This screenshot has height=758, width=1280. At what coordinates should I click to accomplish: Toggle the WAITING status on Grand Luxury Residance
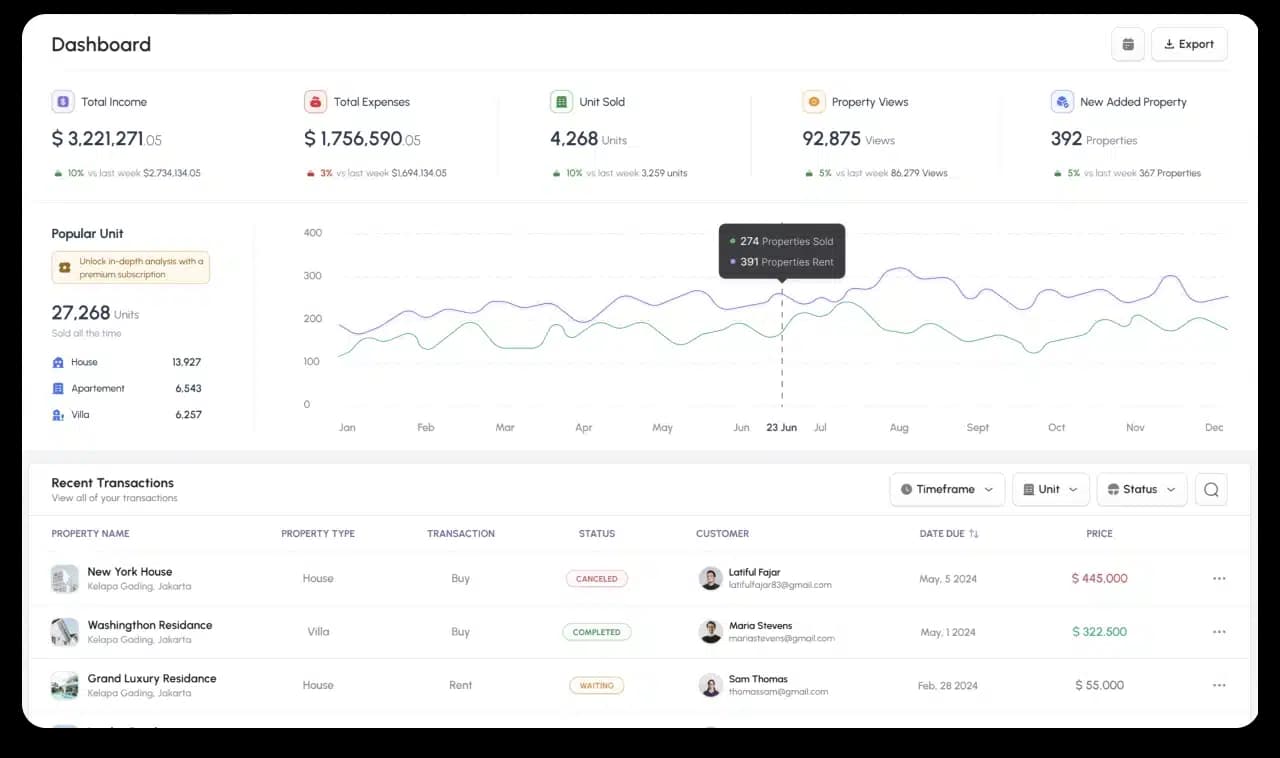(597, 685)
